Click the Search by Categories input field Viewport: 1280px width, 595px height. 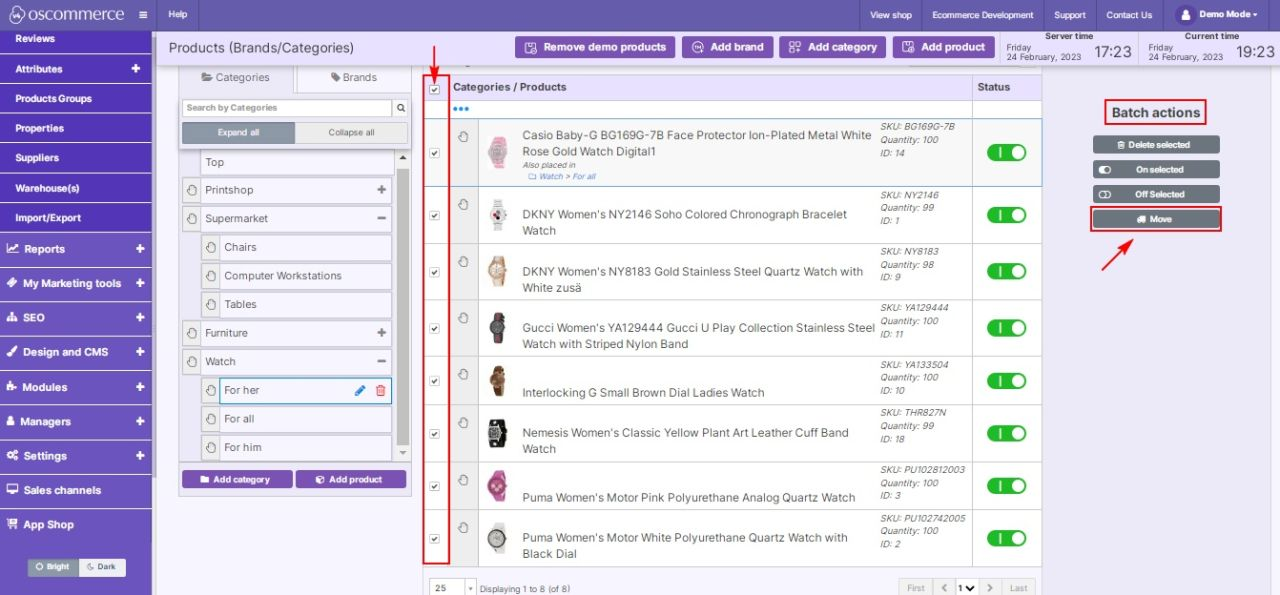point(286,108)
